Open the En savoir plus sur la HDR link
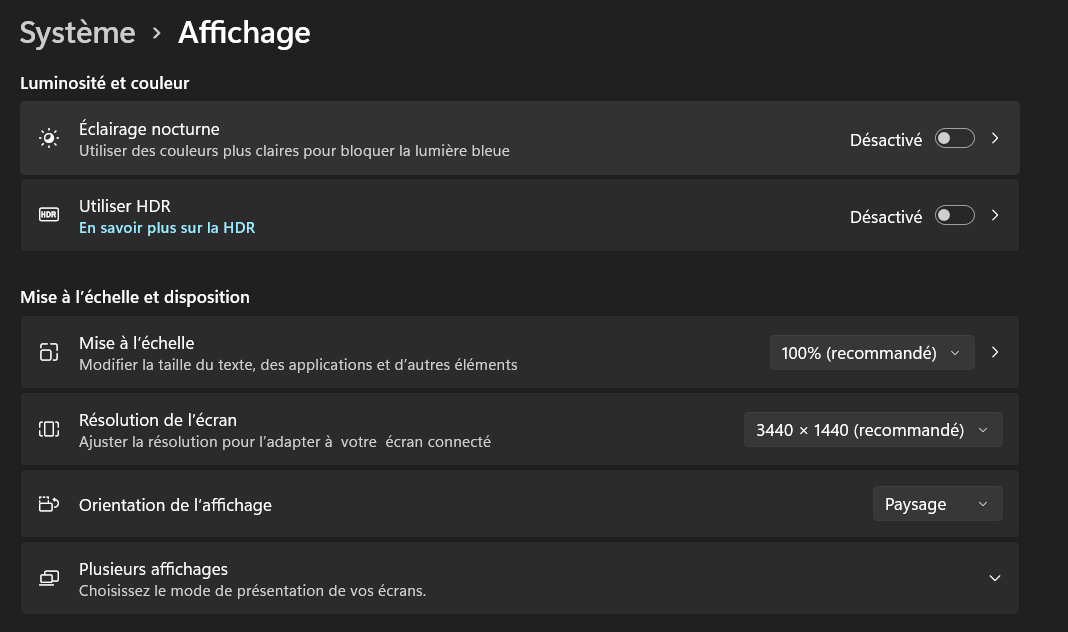Viewport: 1068px width, 632px height. click(x=167, y=228)
